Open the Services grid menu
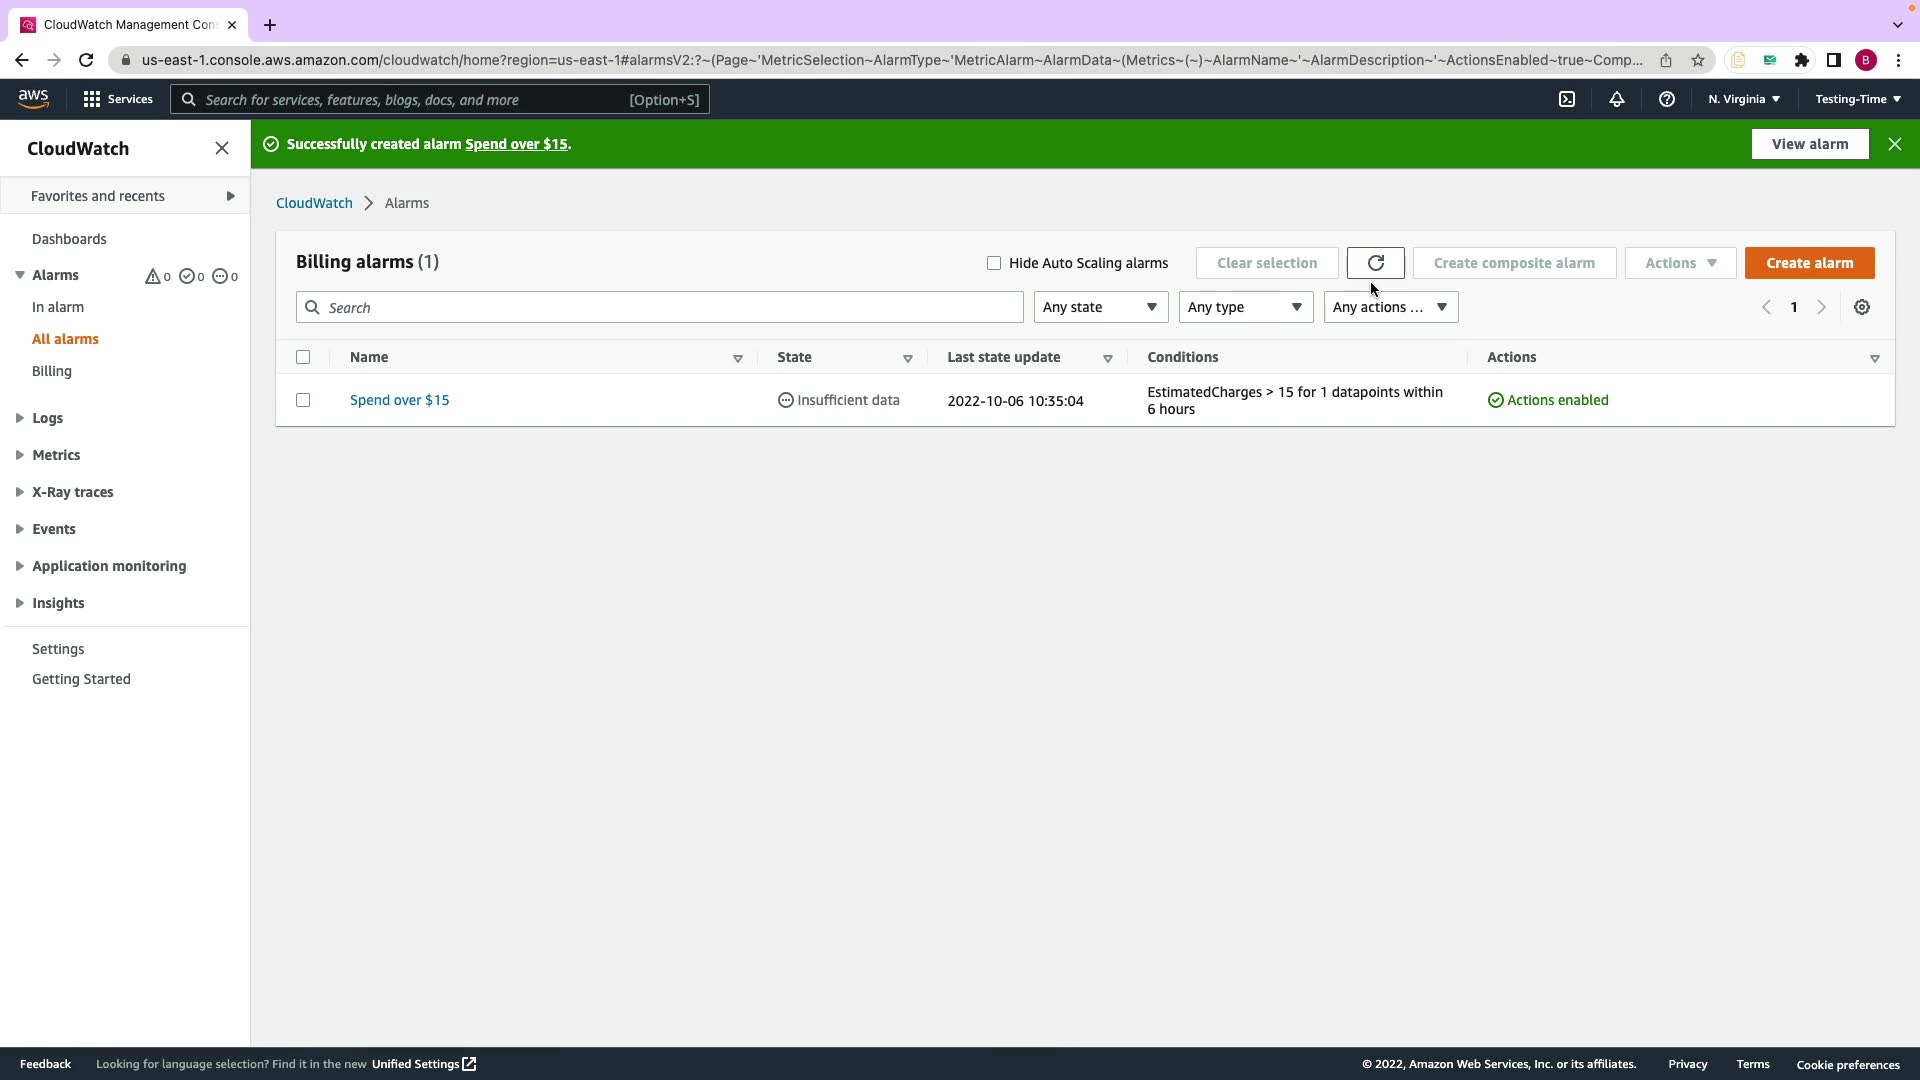 (117, 99)
